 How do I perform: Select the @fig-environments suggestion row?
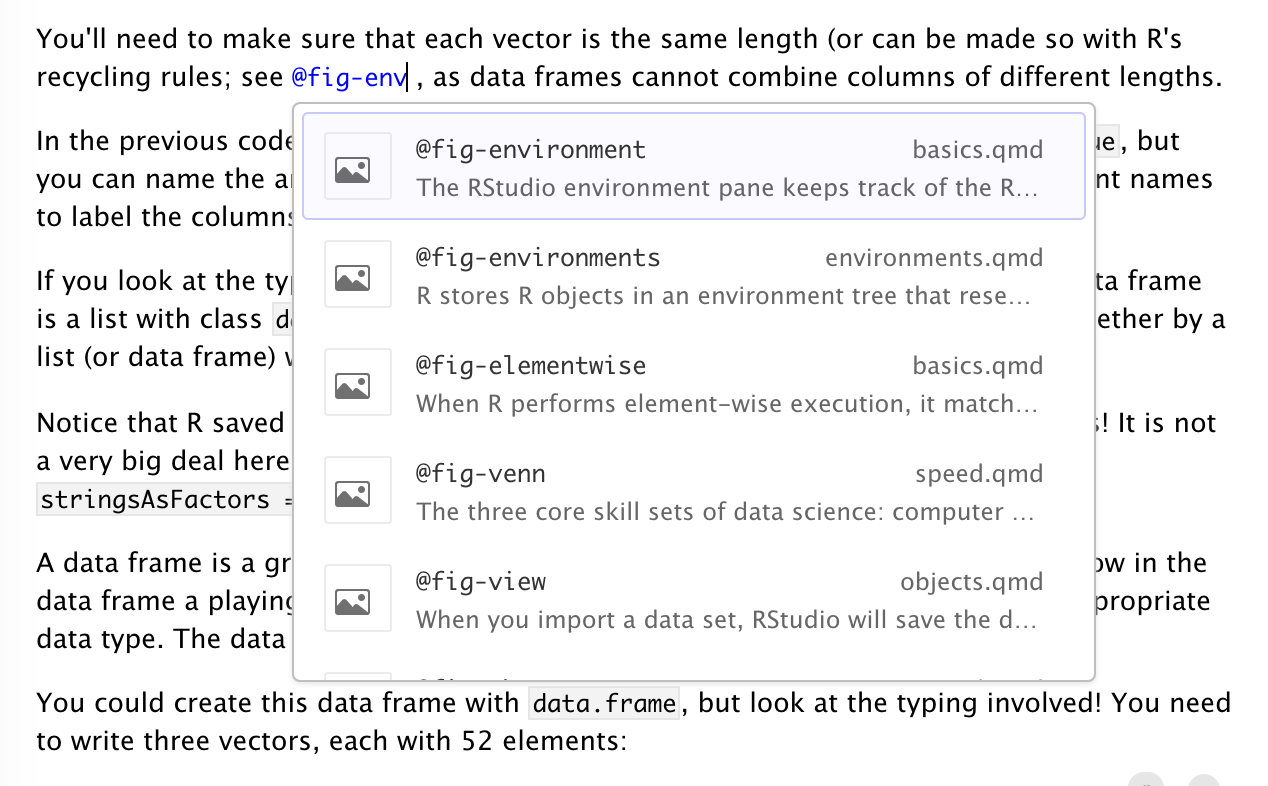tap(693, 274)
